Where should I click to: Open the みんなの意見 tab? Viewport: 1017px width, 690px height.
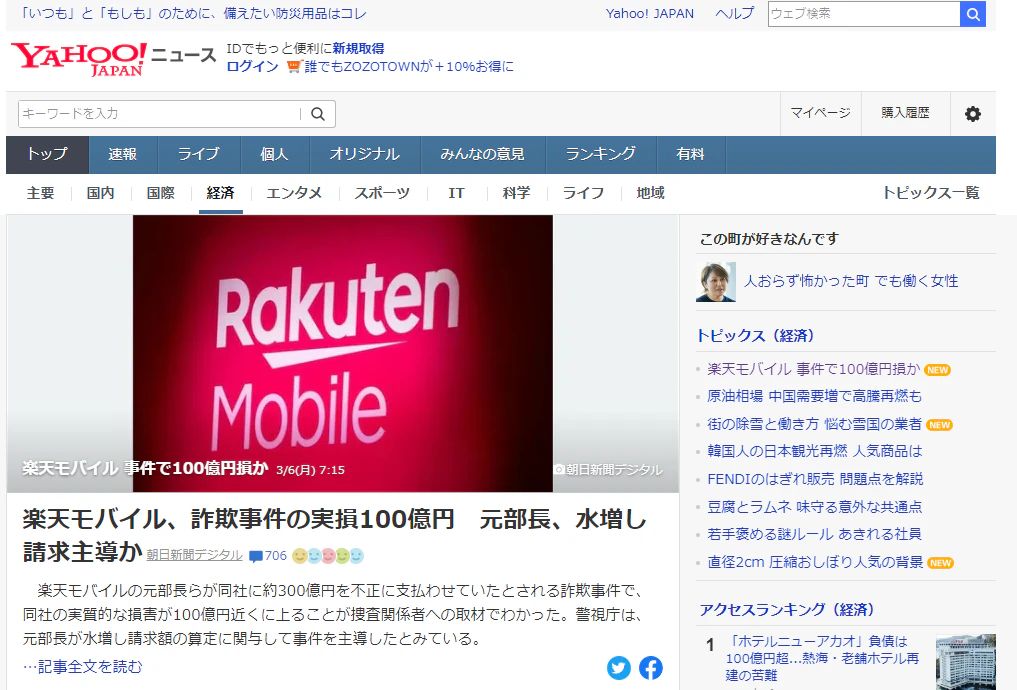tap(483, 154)
